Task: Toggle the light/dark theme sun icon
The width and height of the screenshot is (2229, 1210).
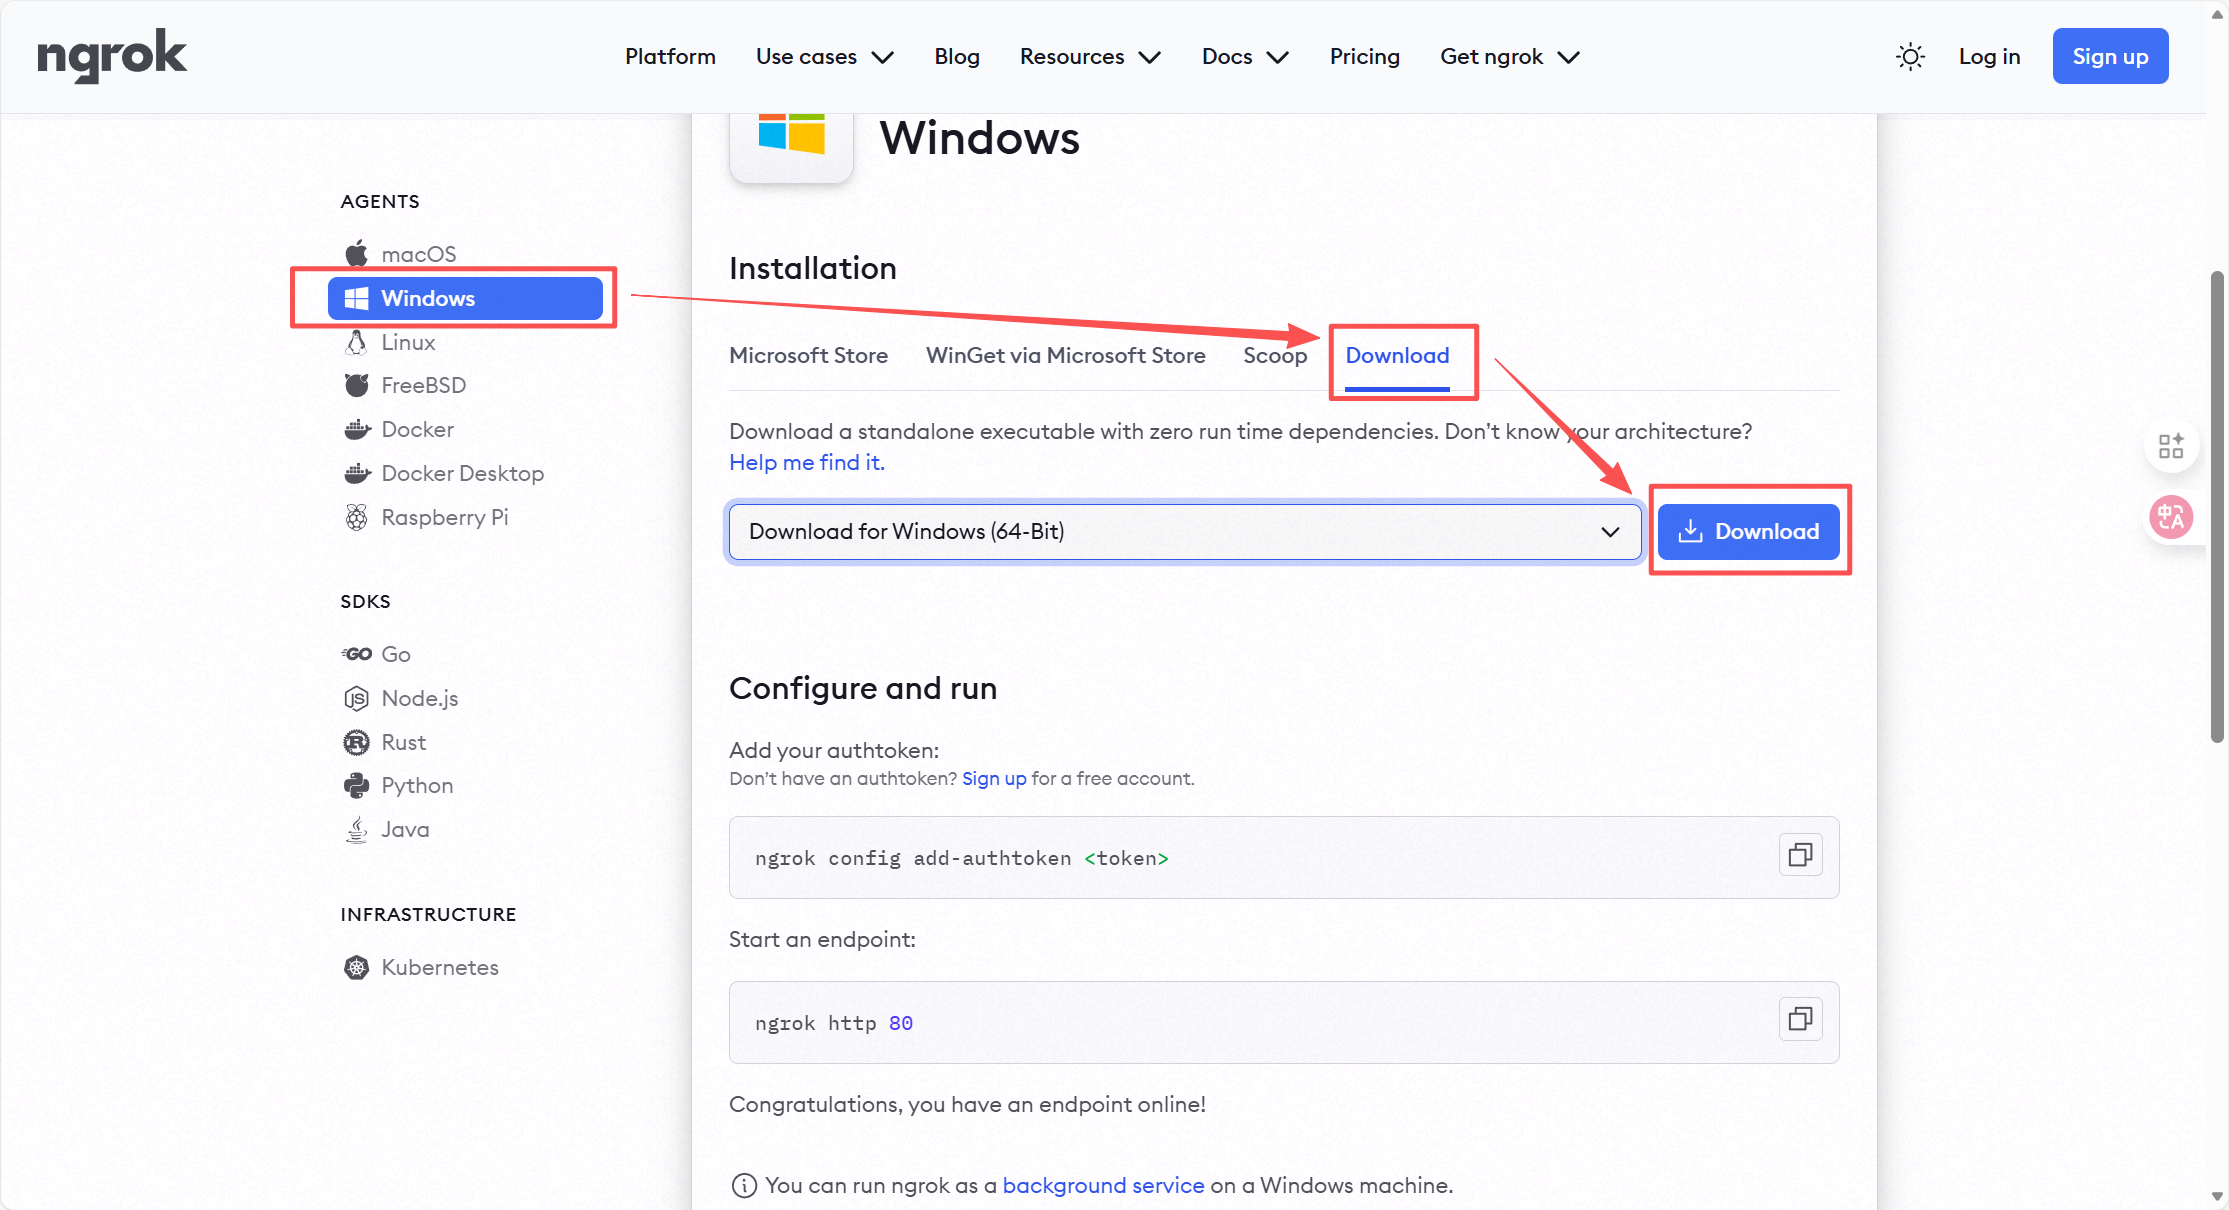Action: (1910, 57)
